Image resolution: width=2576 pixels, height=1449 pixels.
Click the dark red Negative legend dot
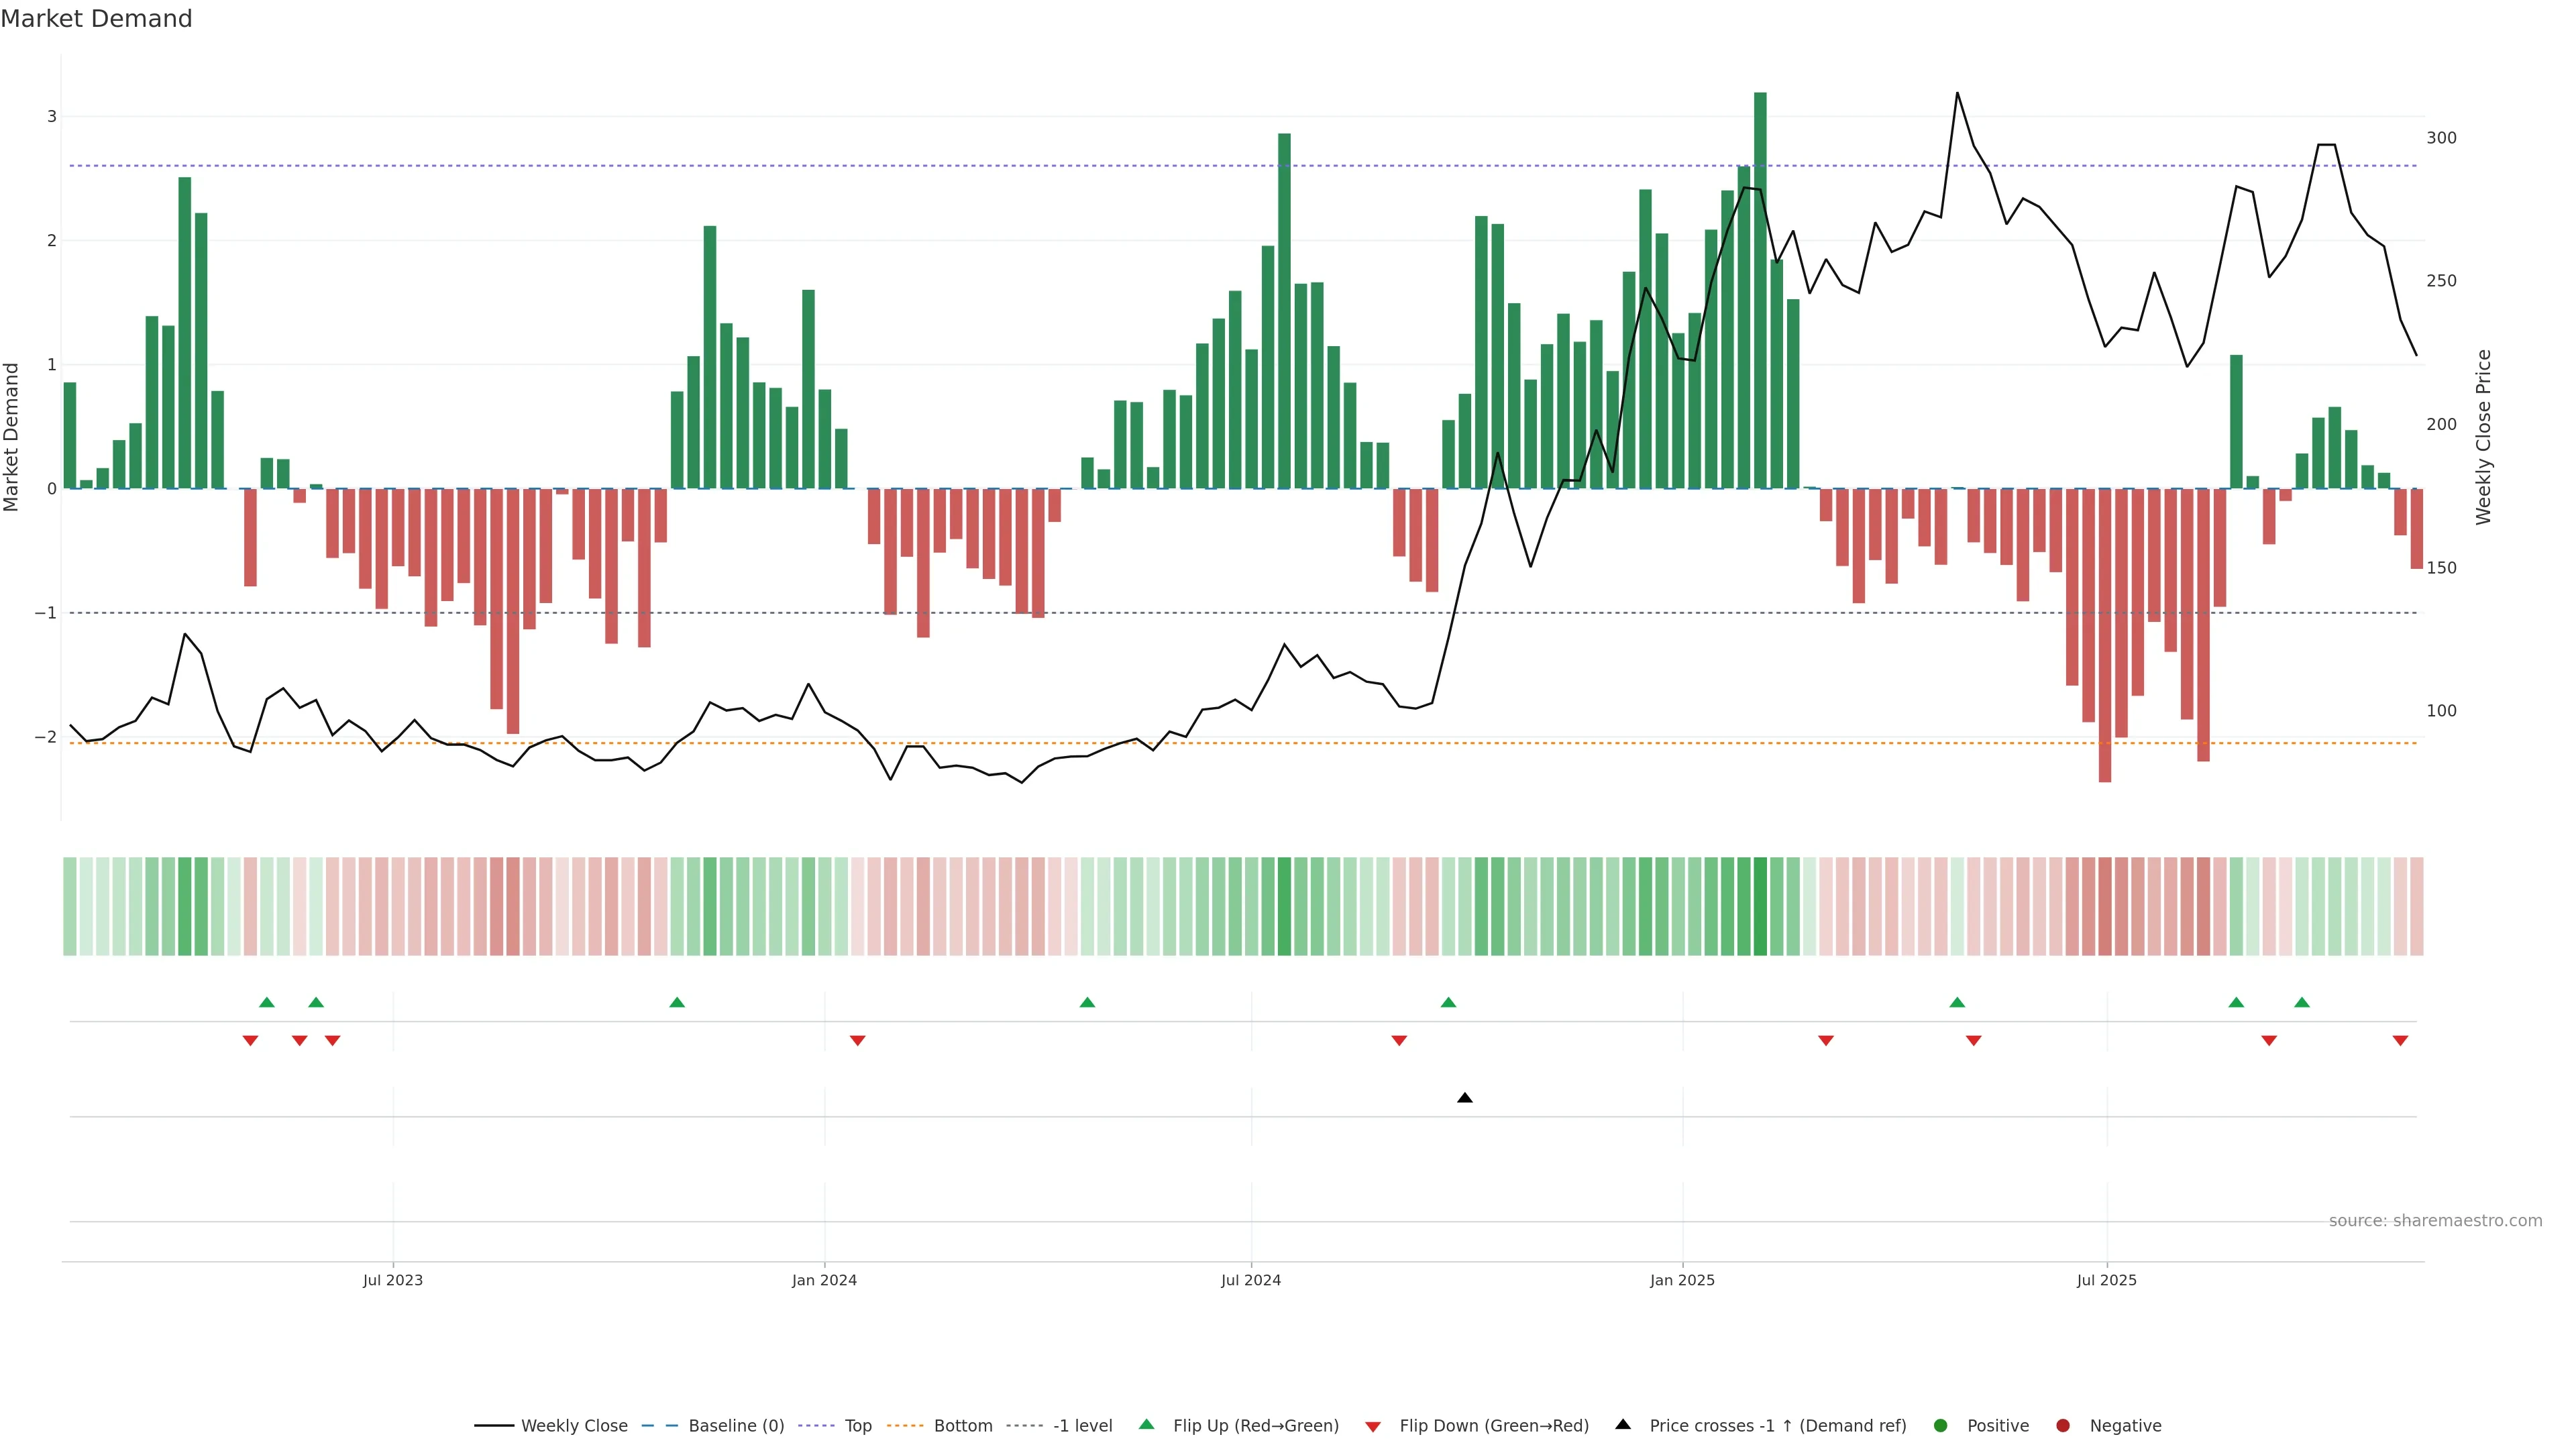(2063, 1425)
